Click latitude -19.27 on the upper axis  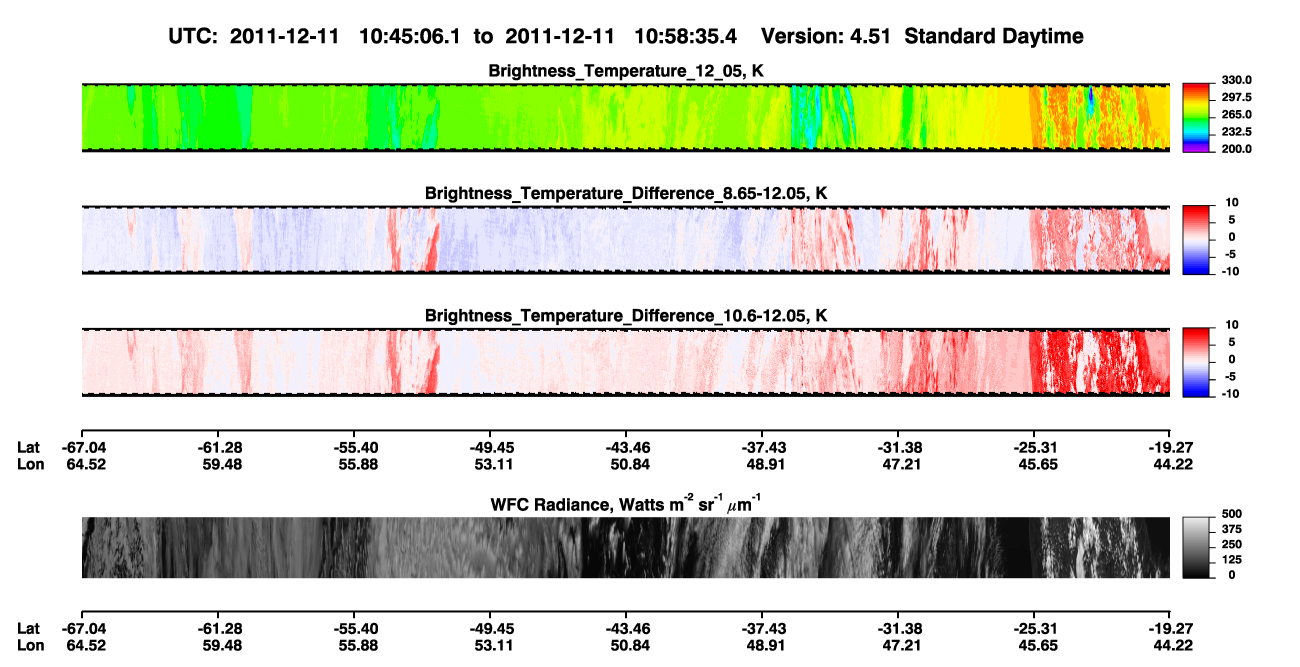1169,446
